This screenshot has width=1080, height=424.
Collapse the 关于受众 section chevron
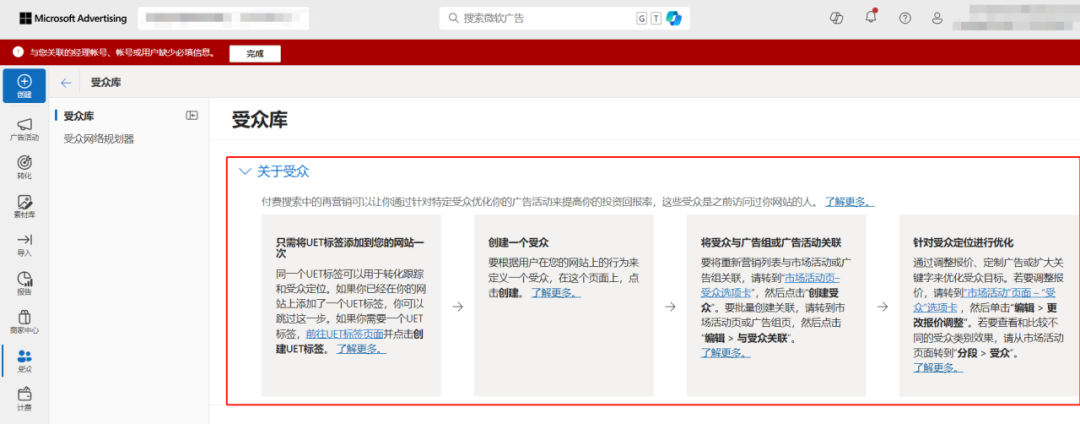click(x=244, y=172)
